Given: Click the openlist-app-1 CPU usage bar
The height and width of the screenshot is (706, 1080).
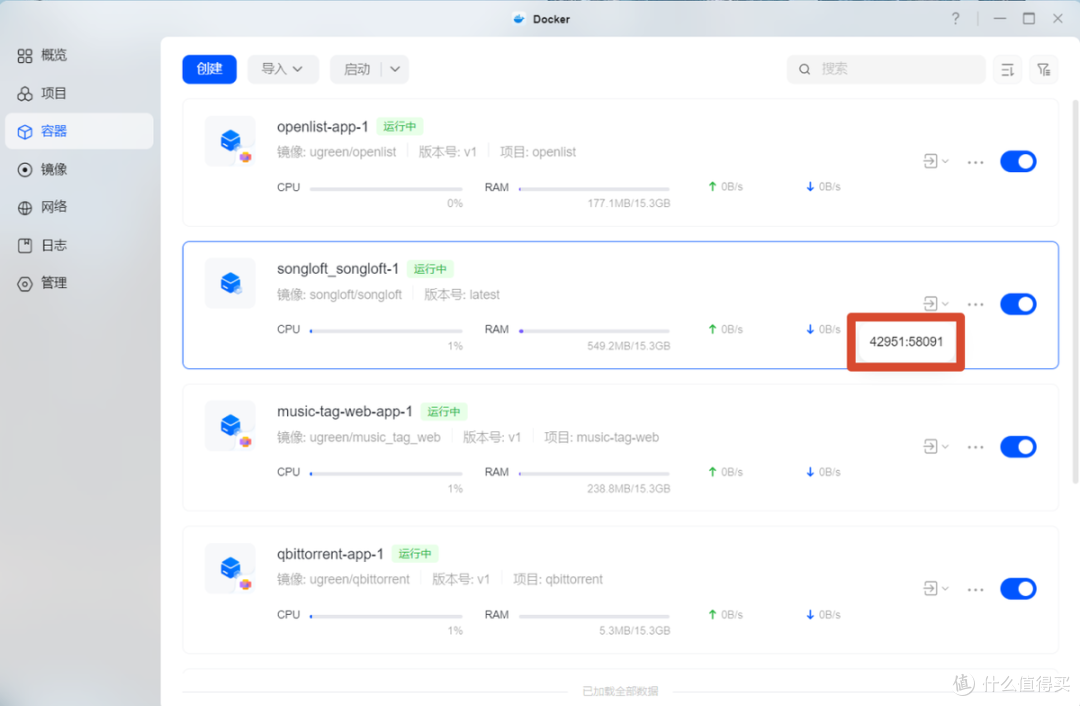Looking at the screenshot, I should coord(386,188).
